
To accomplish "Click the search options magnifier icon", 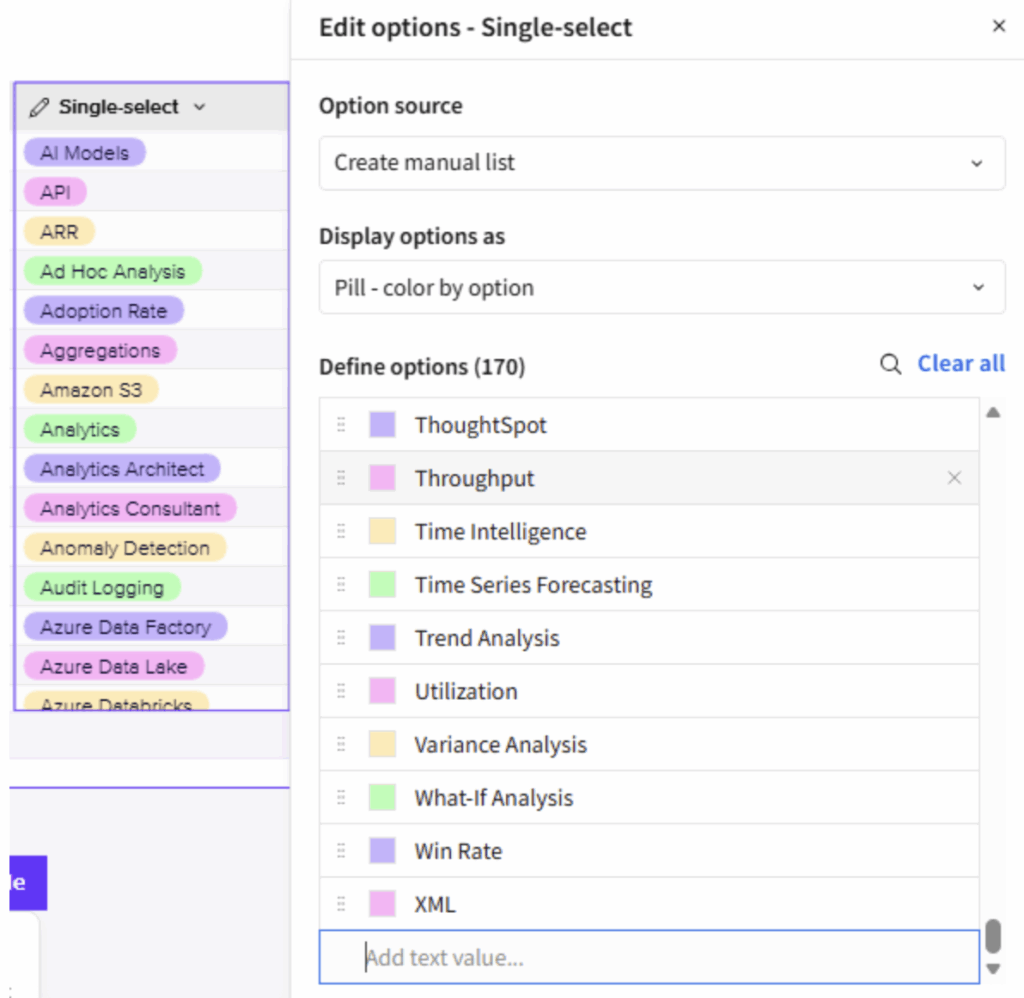I will coord(890,365).
